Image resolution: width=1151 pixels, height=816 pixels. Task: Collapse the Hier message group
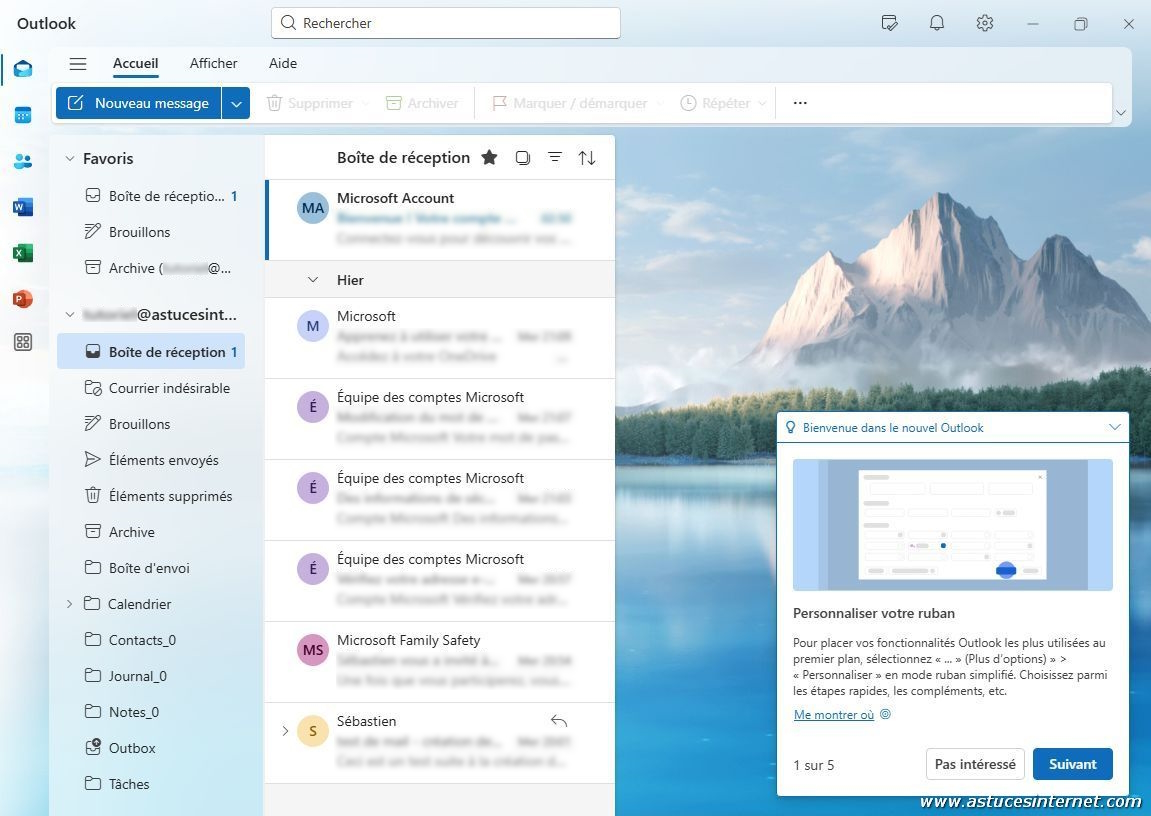point(313,280)
